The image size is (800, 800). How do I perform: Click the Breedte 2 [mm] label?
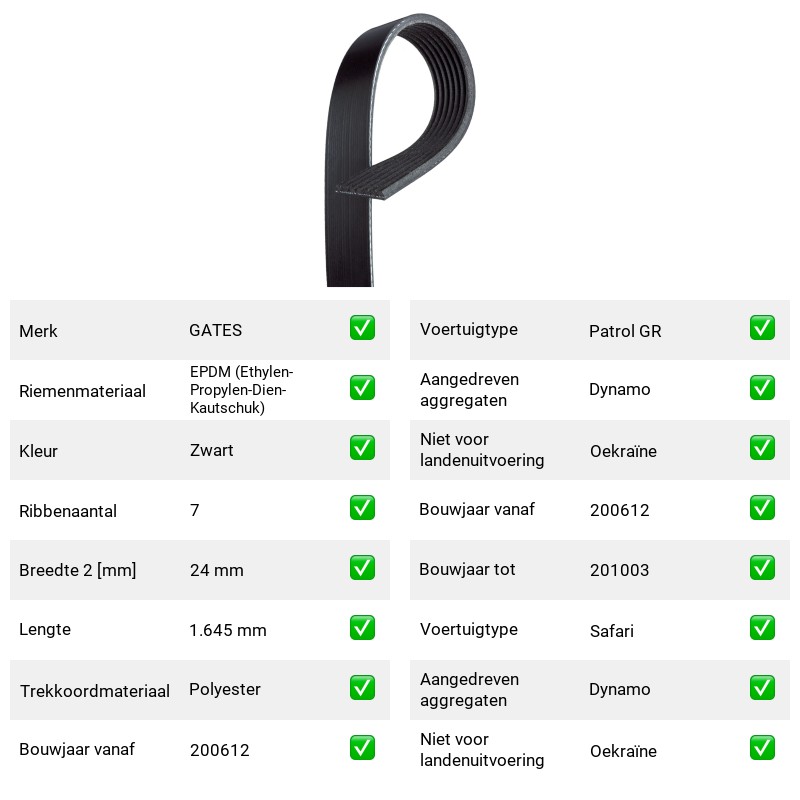pyautogui.click(x=78, y=570)
